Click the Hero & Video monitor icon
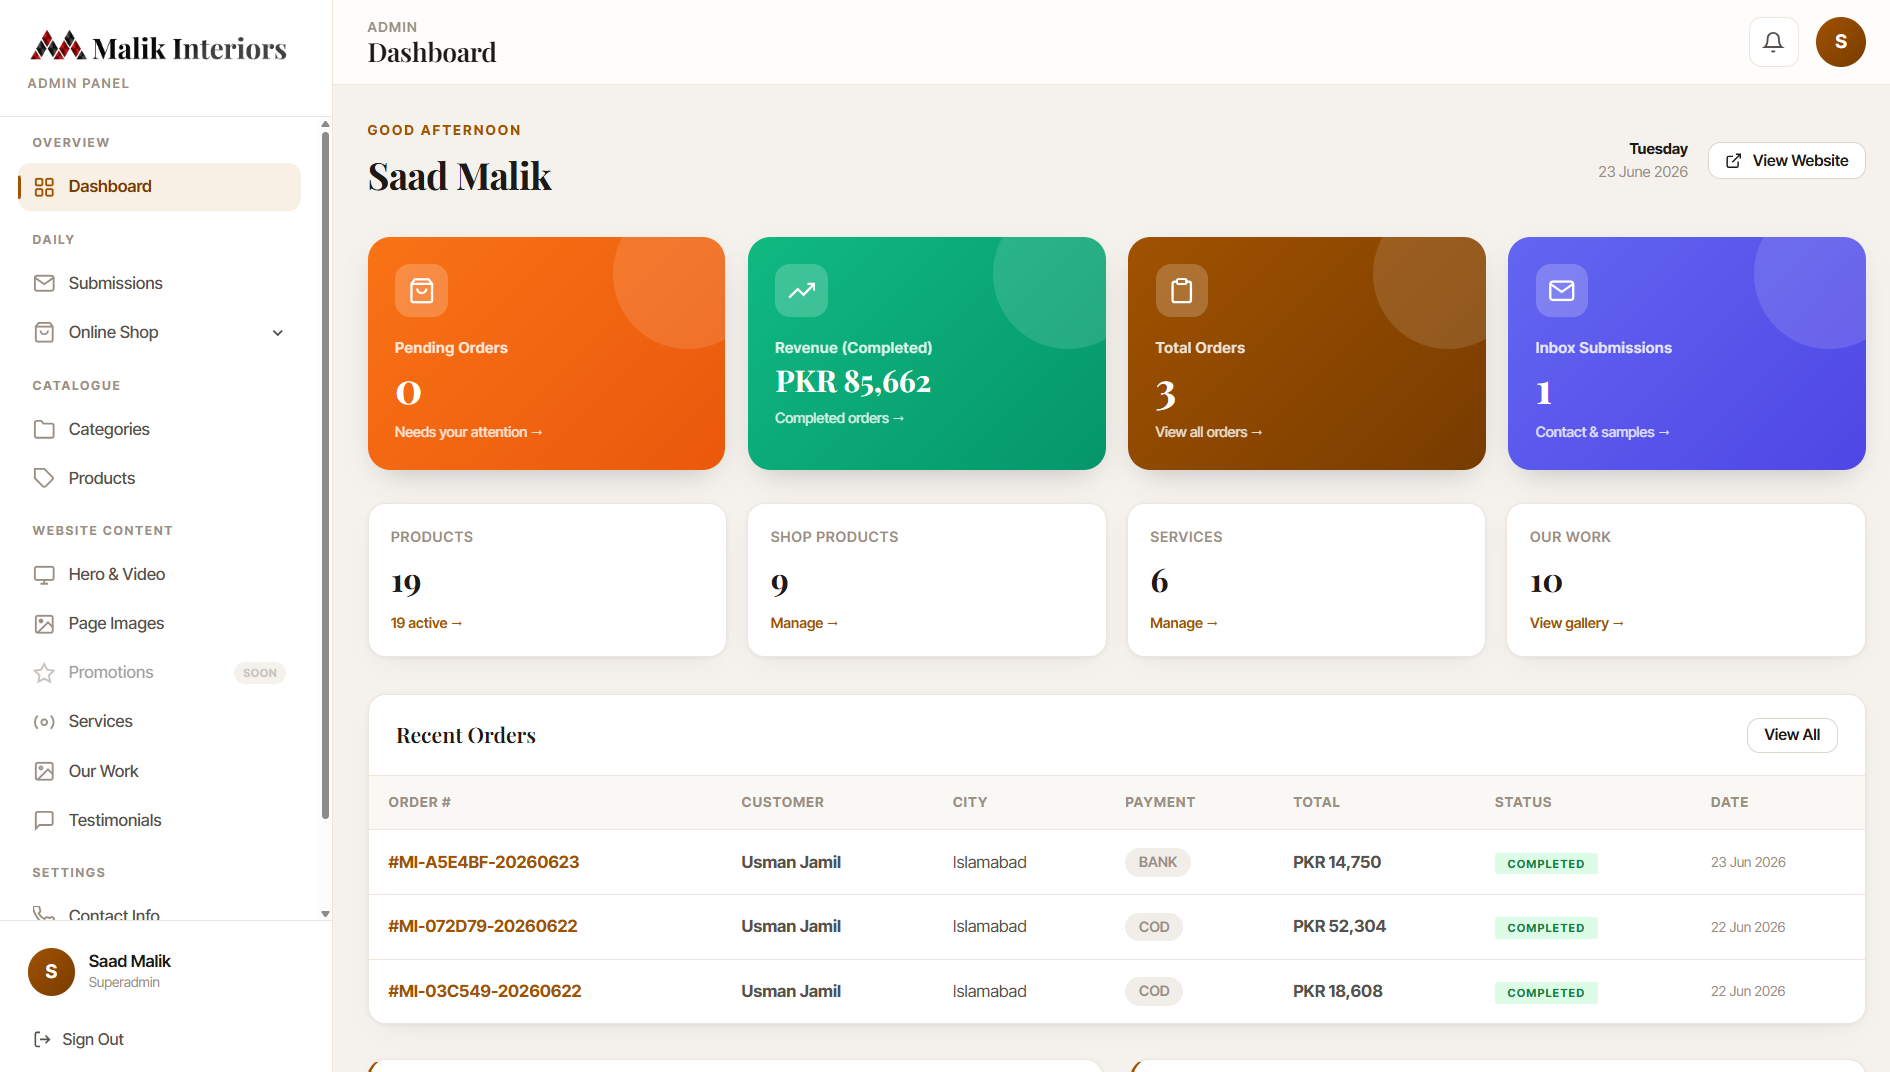This screenshot has width=1890, height=1072. click(x=44, y=575)
